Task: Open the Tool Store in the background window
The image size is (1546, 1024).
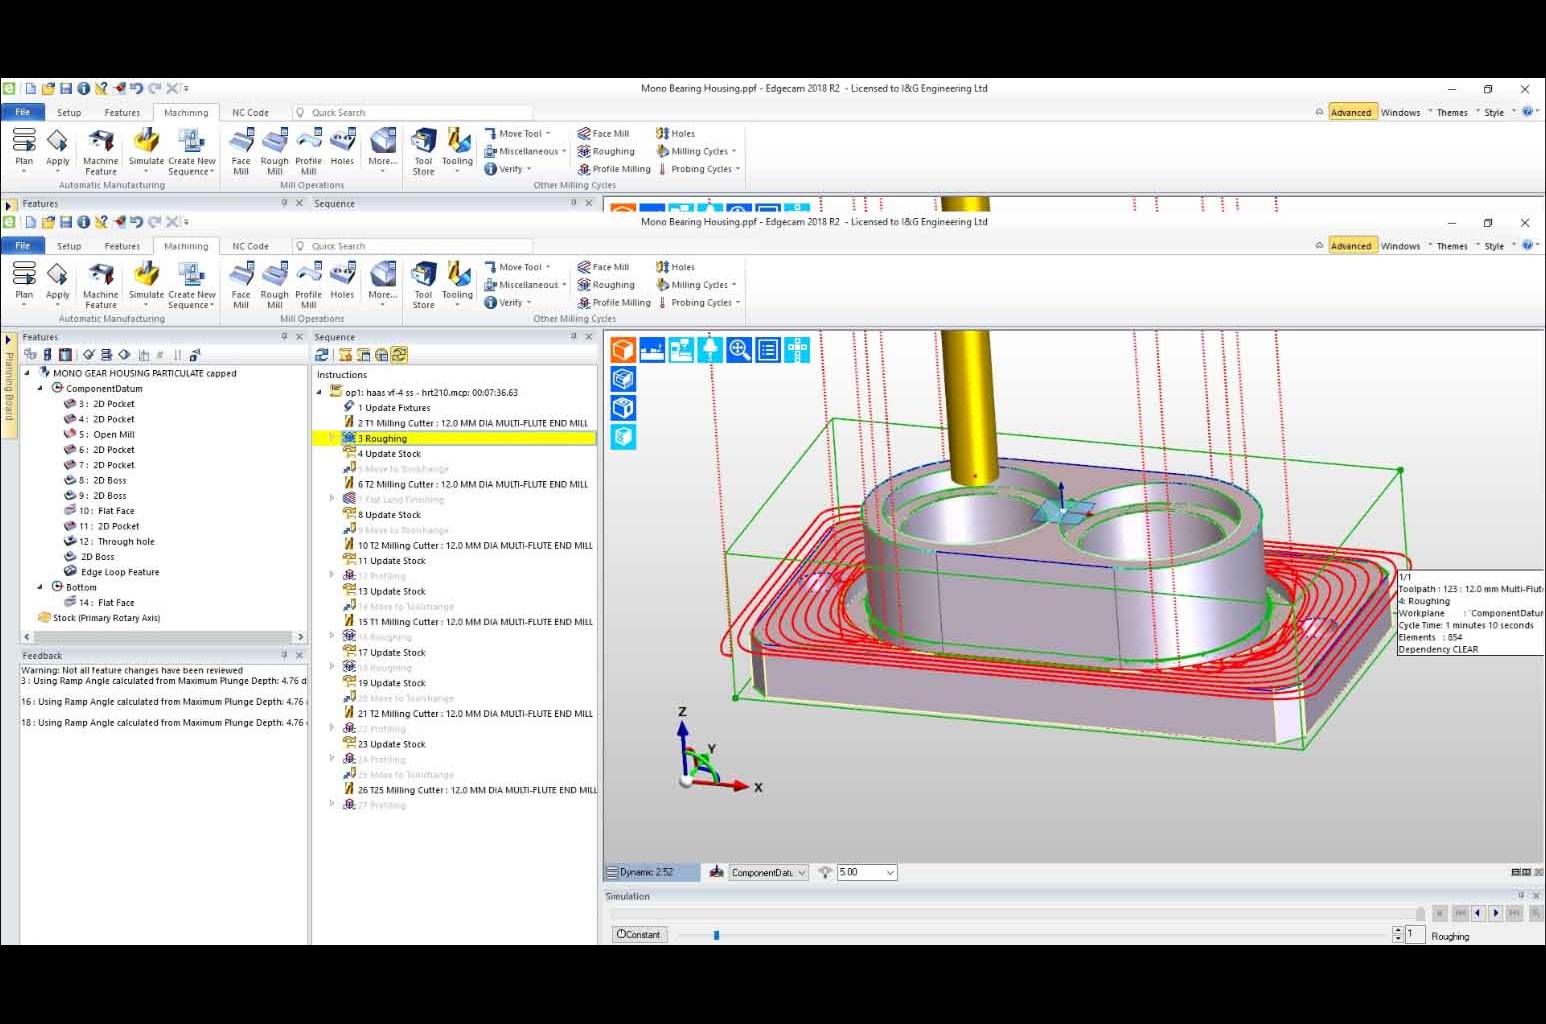Action: pos(423,152)
